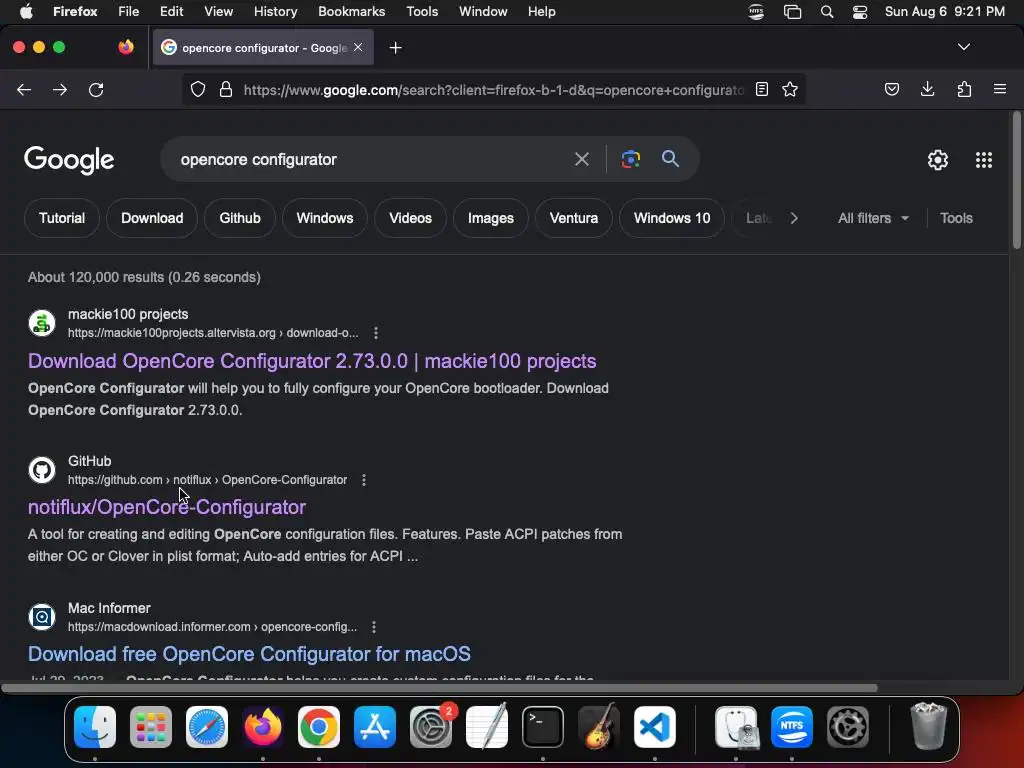Open the NTFS menu bar status icon
Screen dimensions: 1024x768
(x=756, y=12)
